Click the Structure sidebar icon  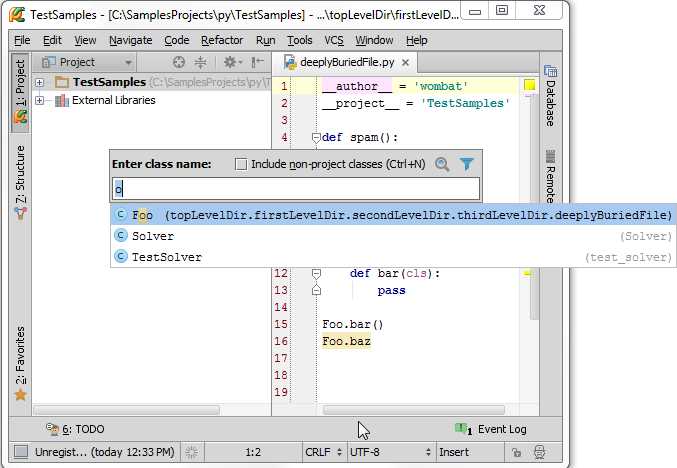[20, 212]
